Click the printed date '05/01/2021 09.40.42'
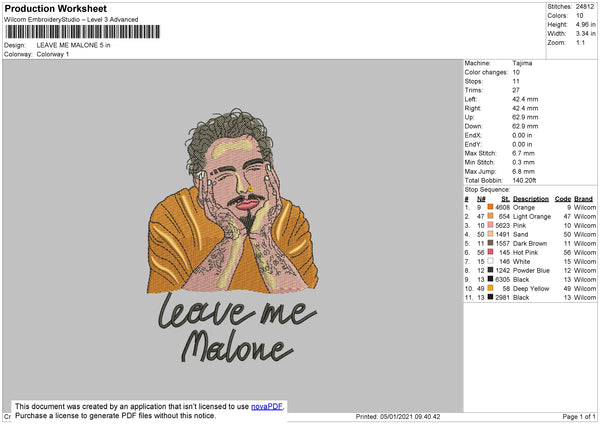 410,416
